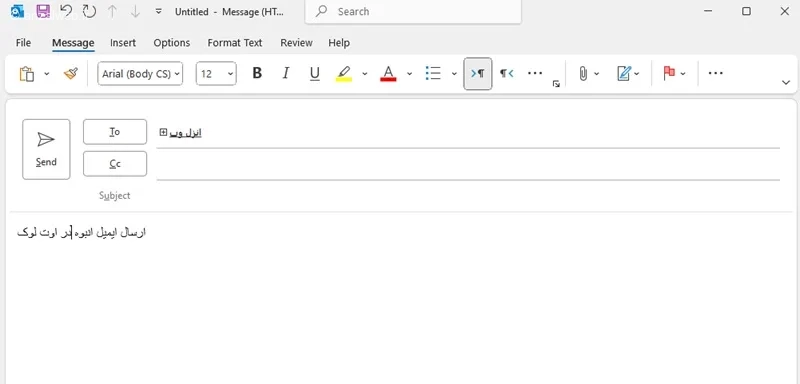Click the red Follow Up flag
The height and width of the screenshot is (384, 800).
[669, 74]
